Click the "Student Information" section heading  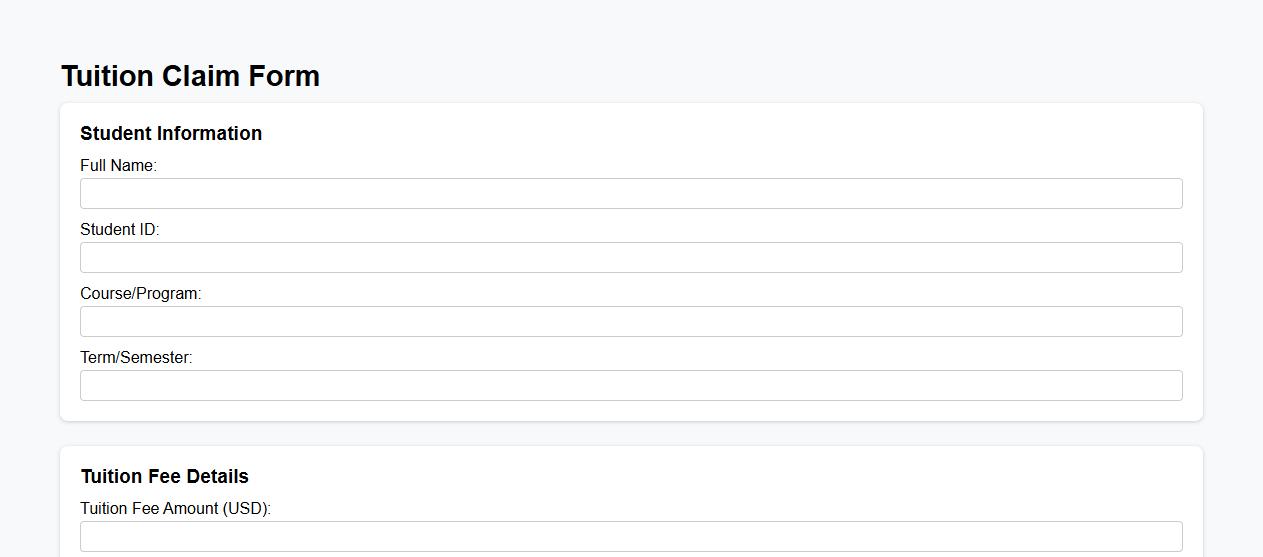coord(171,134)
